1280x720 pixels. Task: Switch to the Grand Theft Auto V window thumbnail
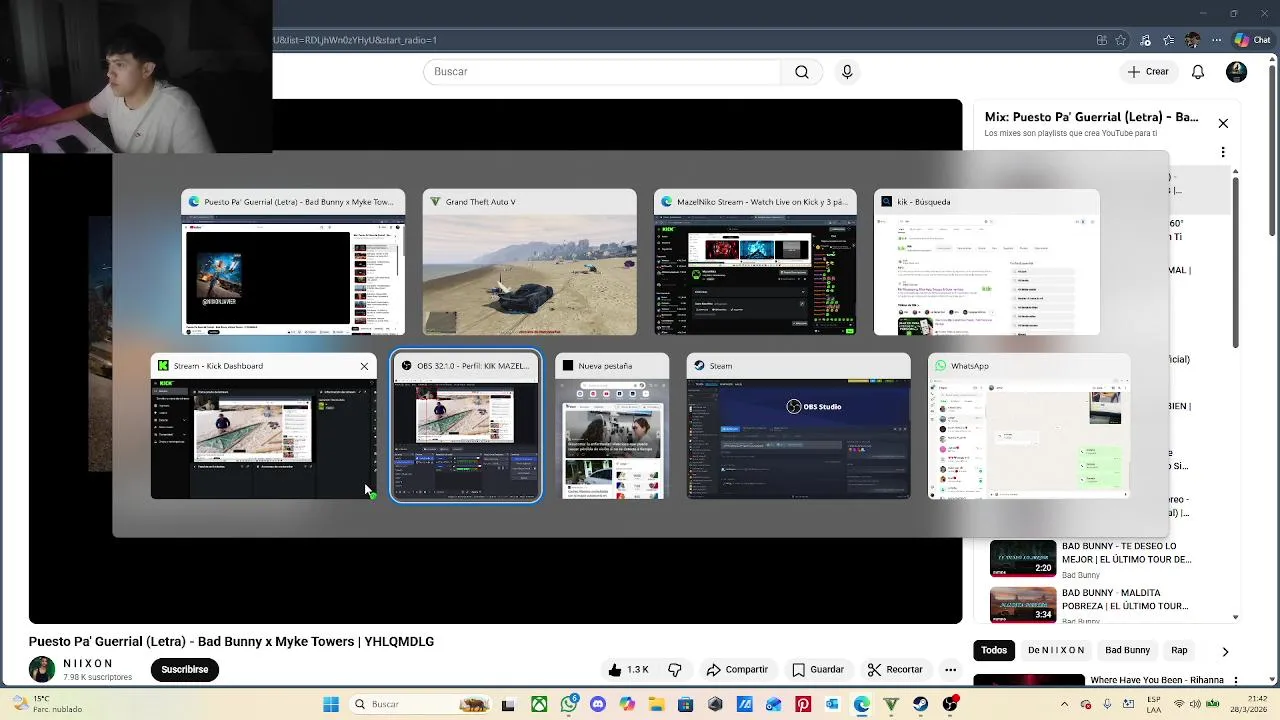(x=529, y=262)
